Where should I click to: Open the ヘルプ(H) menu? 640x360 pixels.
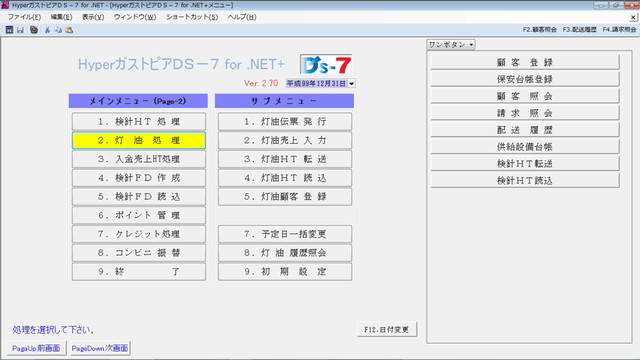point(242,17)
